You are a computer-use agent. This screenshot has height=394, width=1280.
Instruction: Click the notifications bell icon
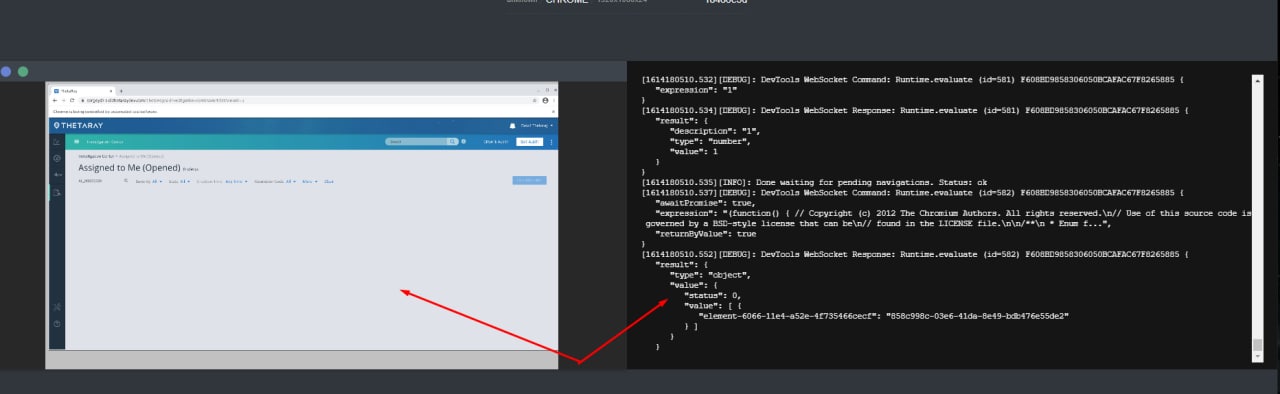coord(511,125)
